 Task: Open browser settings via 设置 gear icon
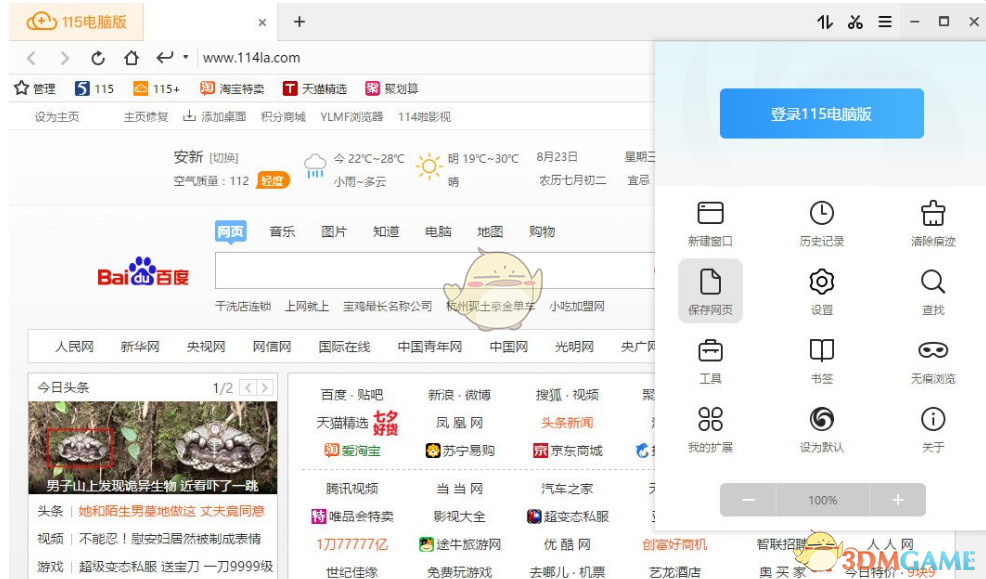pyautogui.click(x=821, y=290)
